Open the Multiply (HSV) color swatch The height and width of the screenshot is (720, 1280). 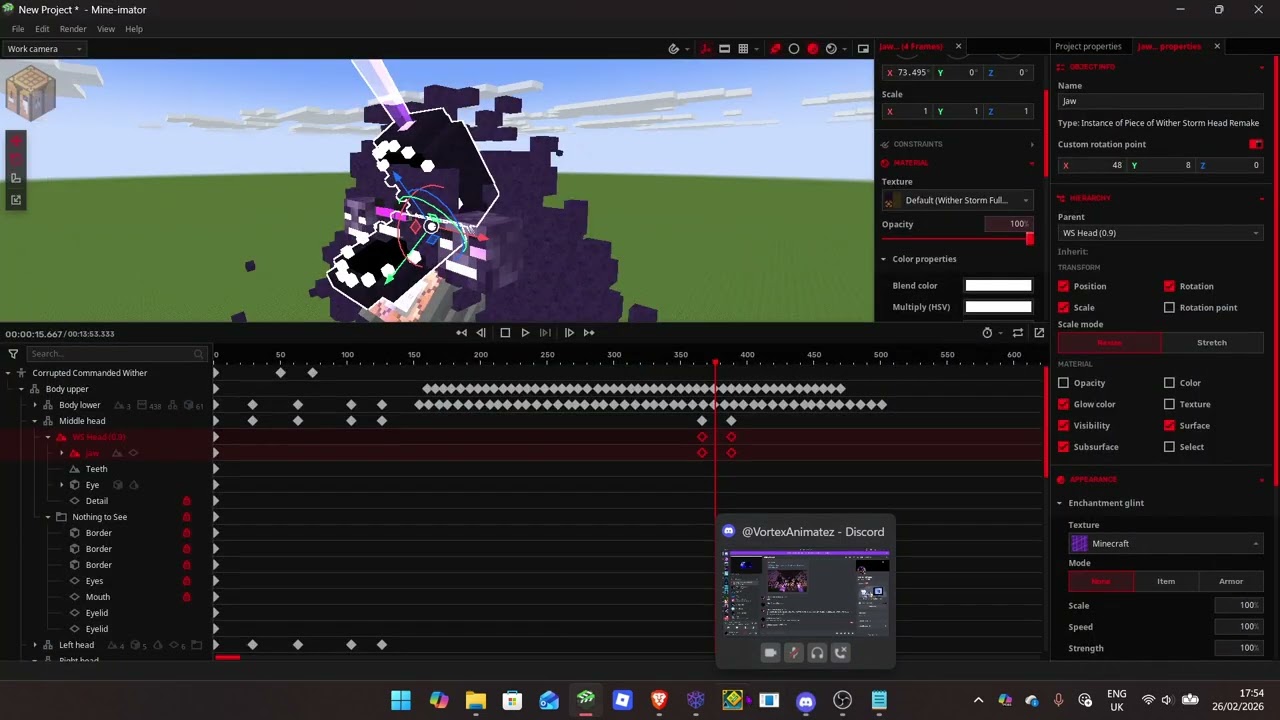coord(998,307)
